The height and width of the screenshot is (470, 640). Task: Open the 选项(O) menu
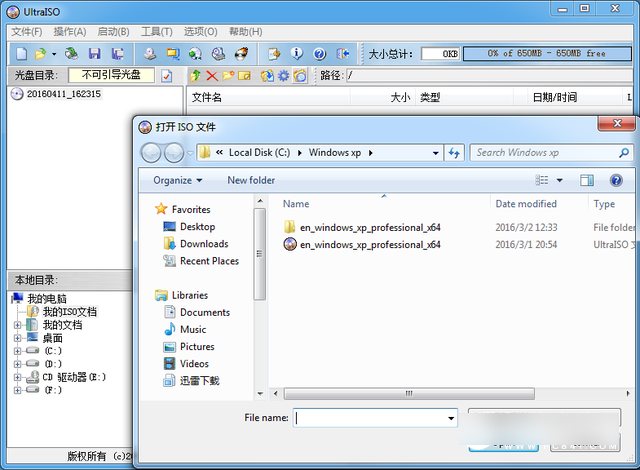coord(200,32)
